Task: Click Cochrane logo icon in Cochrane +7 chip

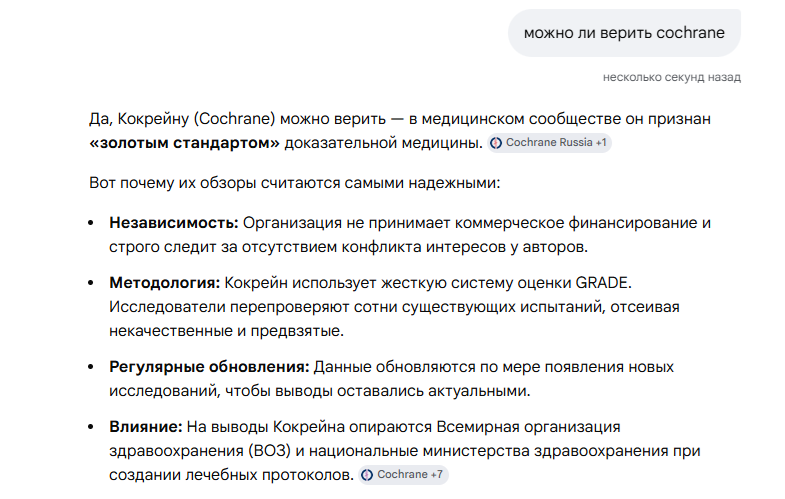Action: coord(367,475)
